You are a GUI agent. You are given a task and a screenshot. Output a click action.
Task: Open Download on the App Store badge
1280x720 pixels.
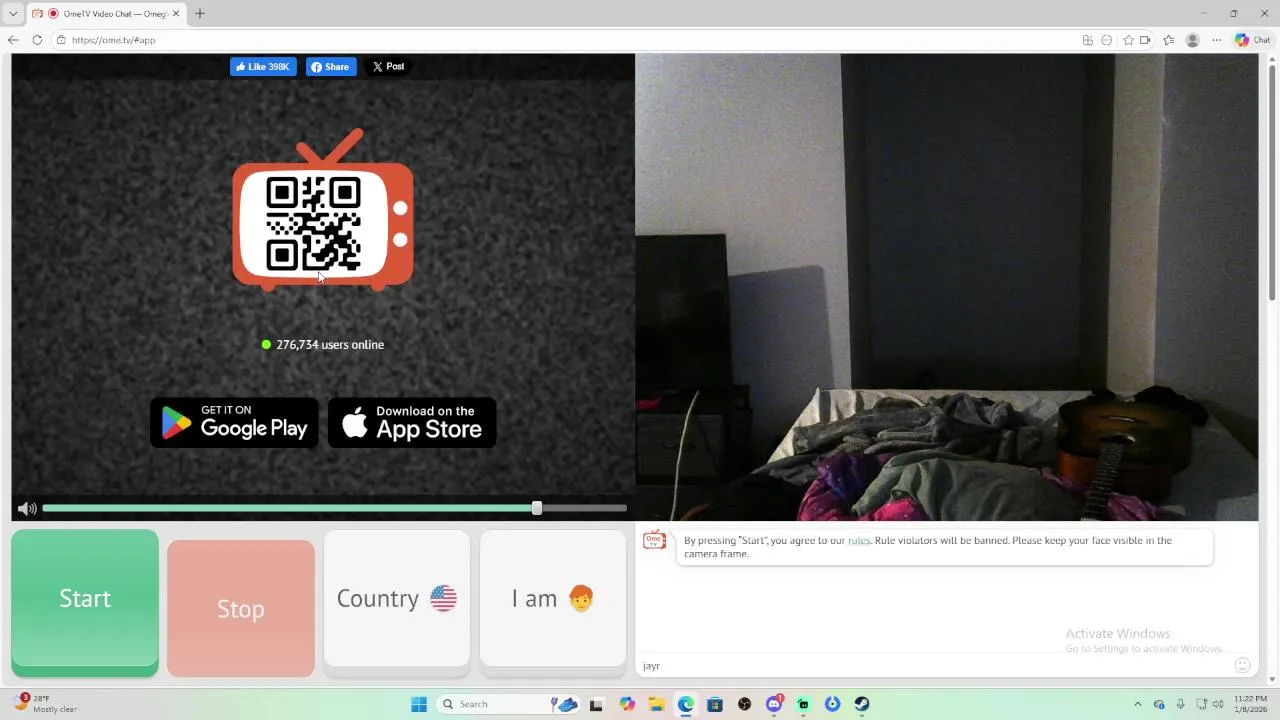(412, 423)
